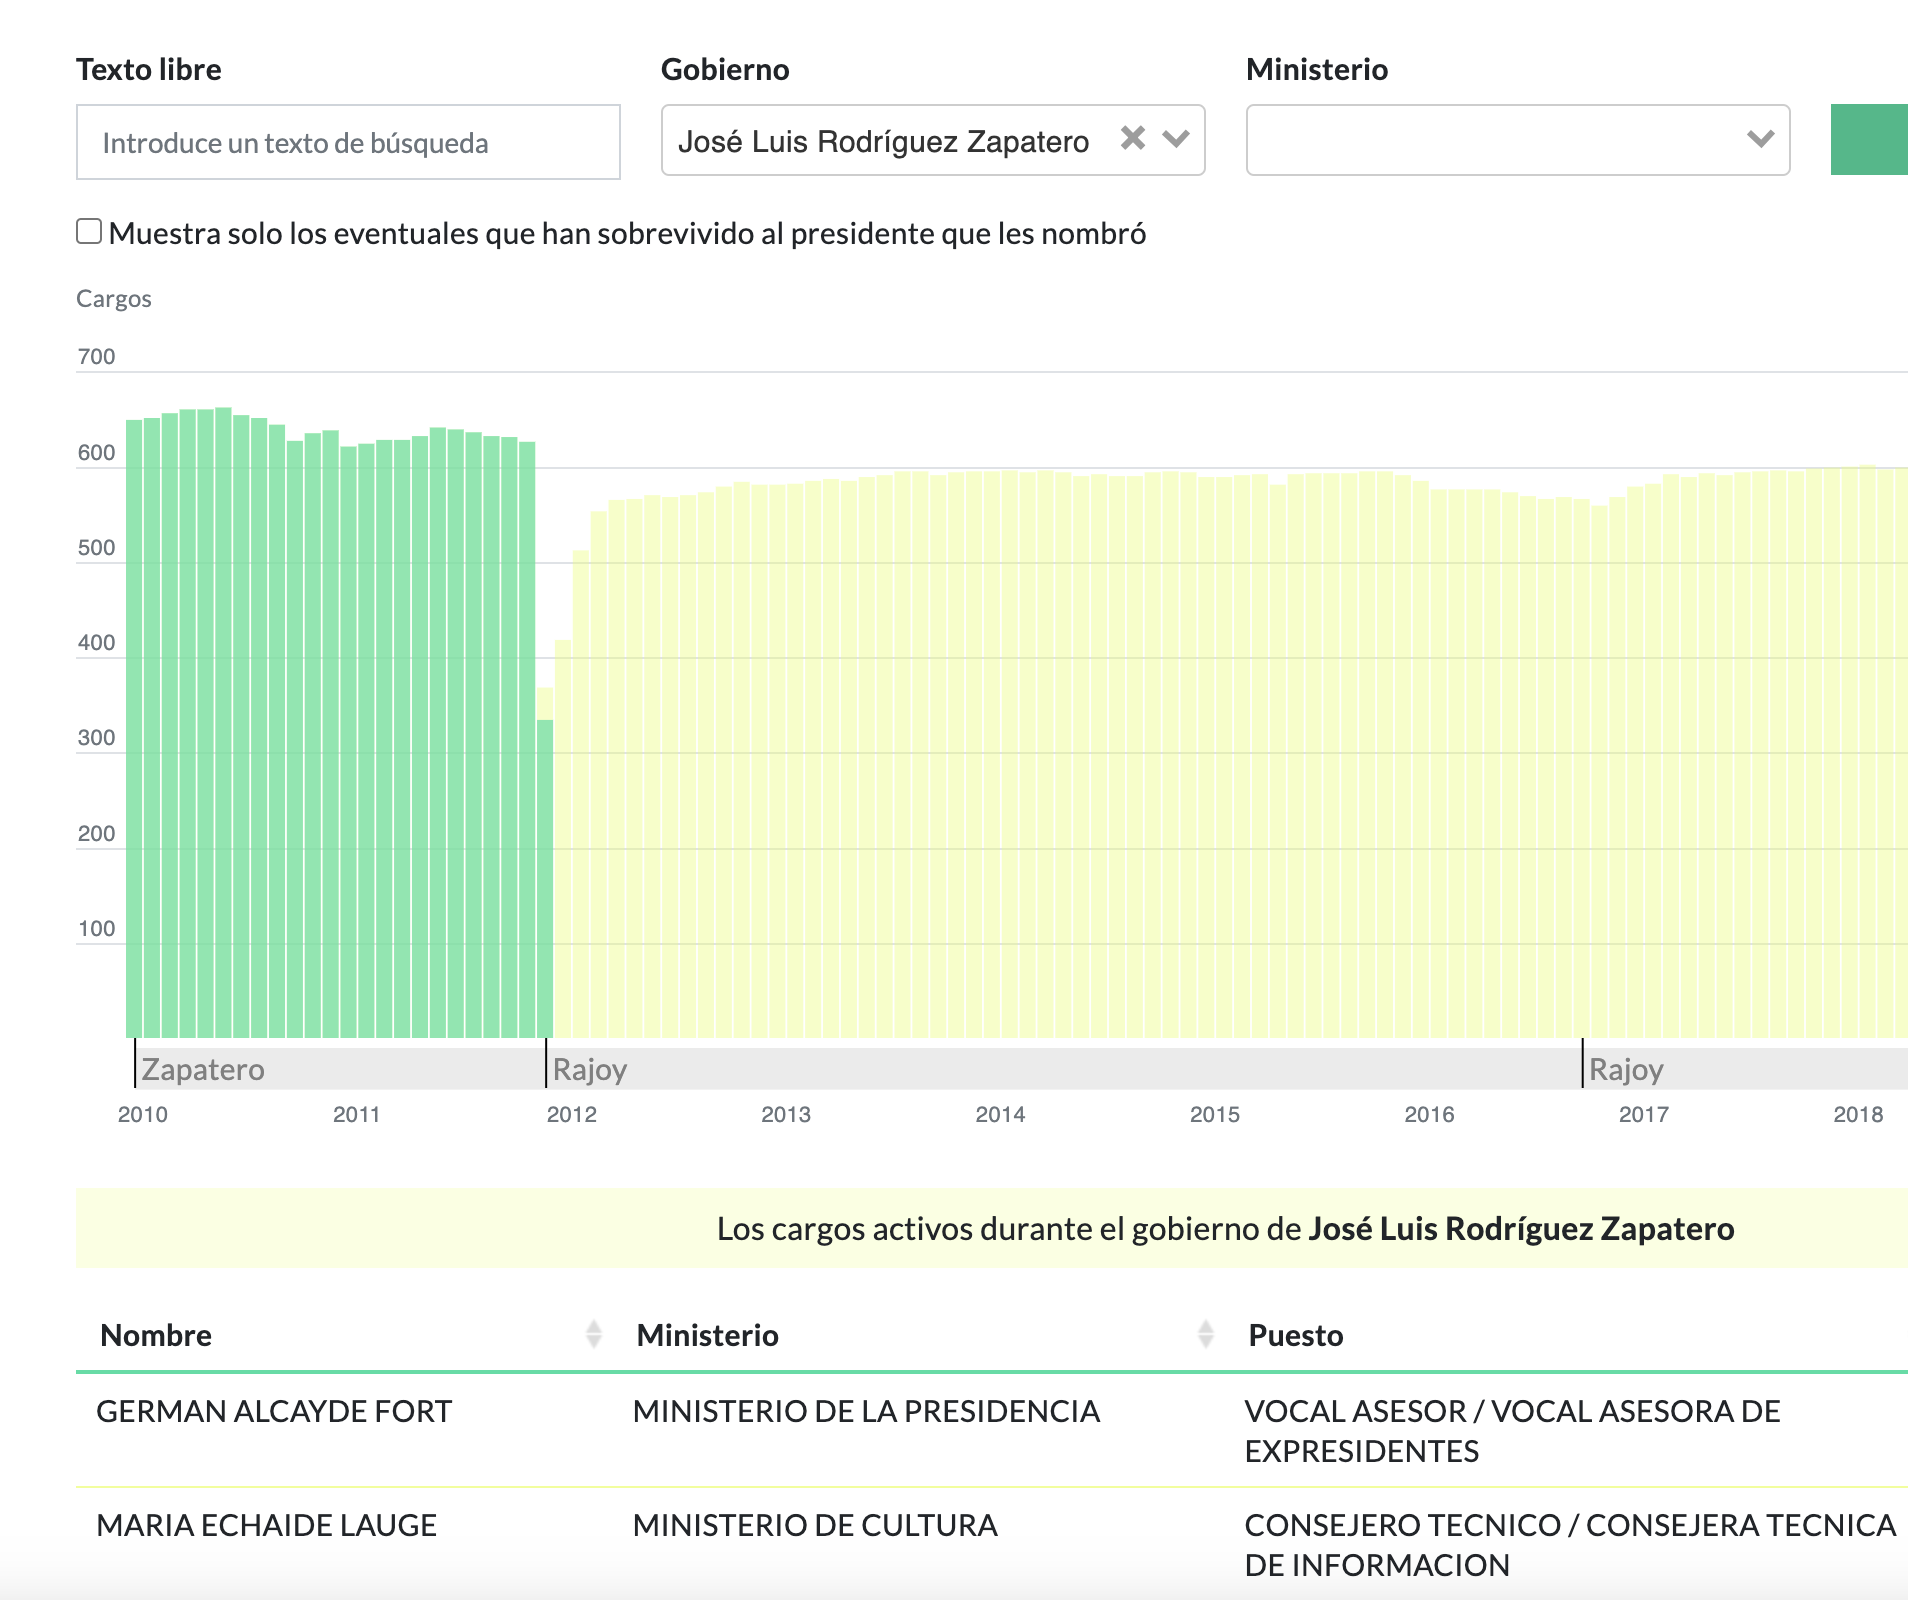Click the 2014 label on the x-axis
Image resolution: width=1908 pixels, height=1600 pixels.
[1000, 1114]
